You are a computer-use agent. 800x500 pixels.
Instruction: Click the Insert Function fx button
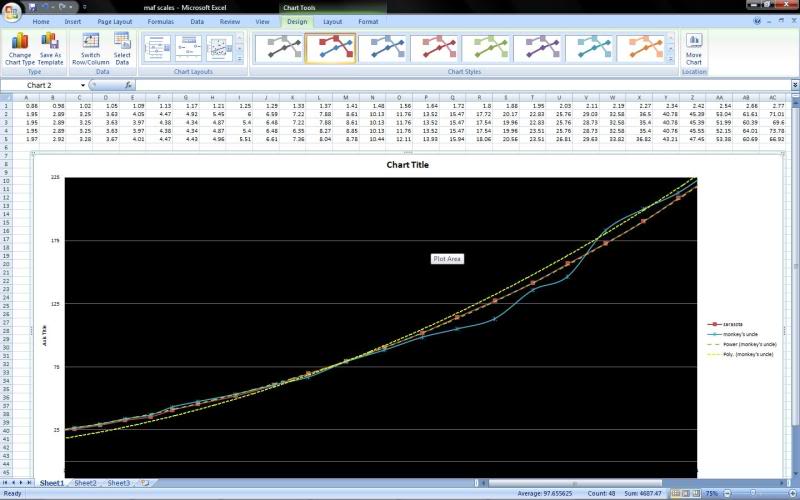(x=129, y=85)
